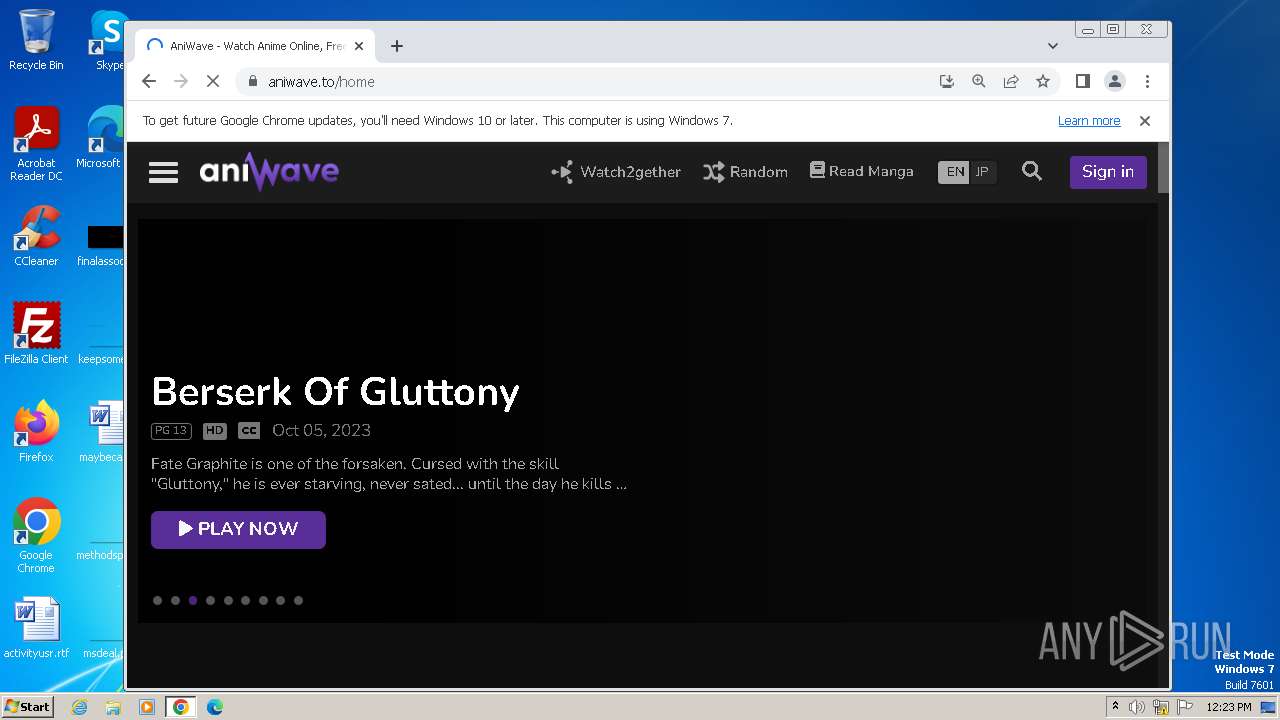Image resolution: width=1280 pixels, height=720 pixels.
Task: Click PLAY NOW for Berserk Of Gluttony
Action: click(238, 529)
